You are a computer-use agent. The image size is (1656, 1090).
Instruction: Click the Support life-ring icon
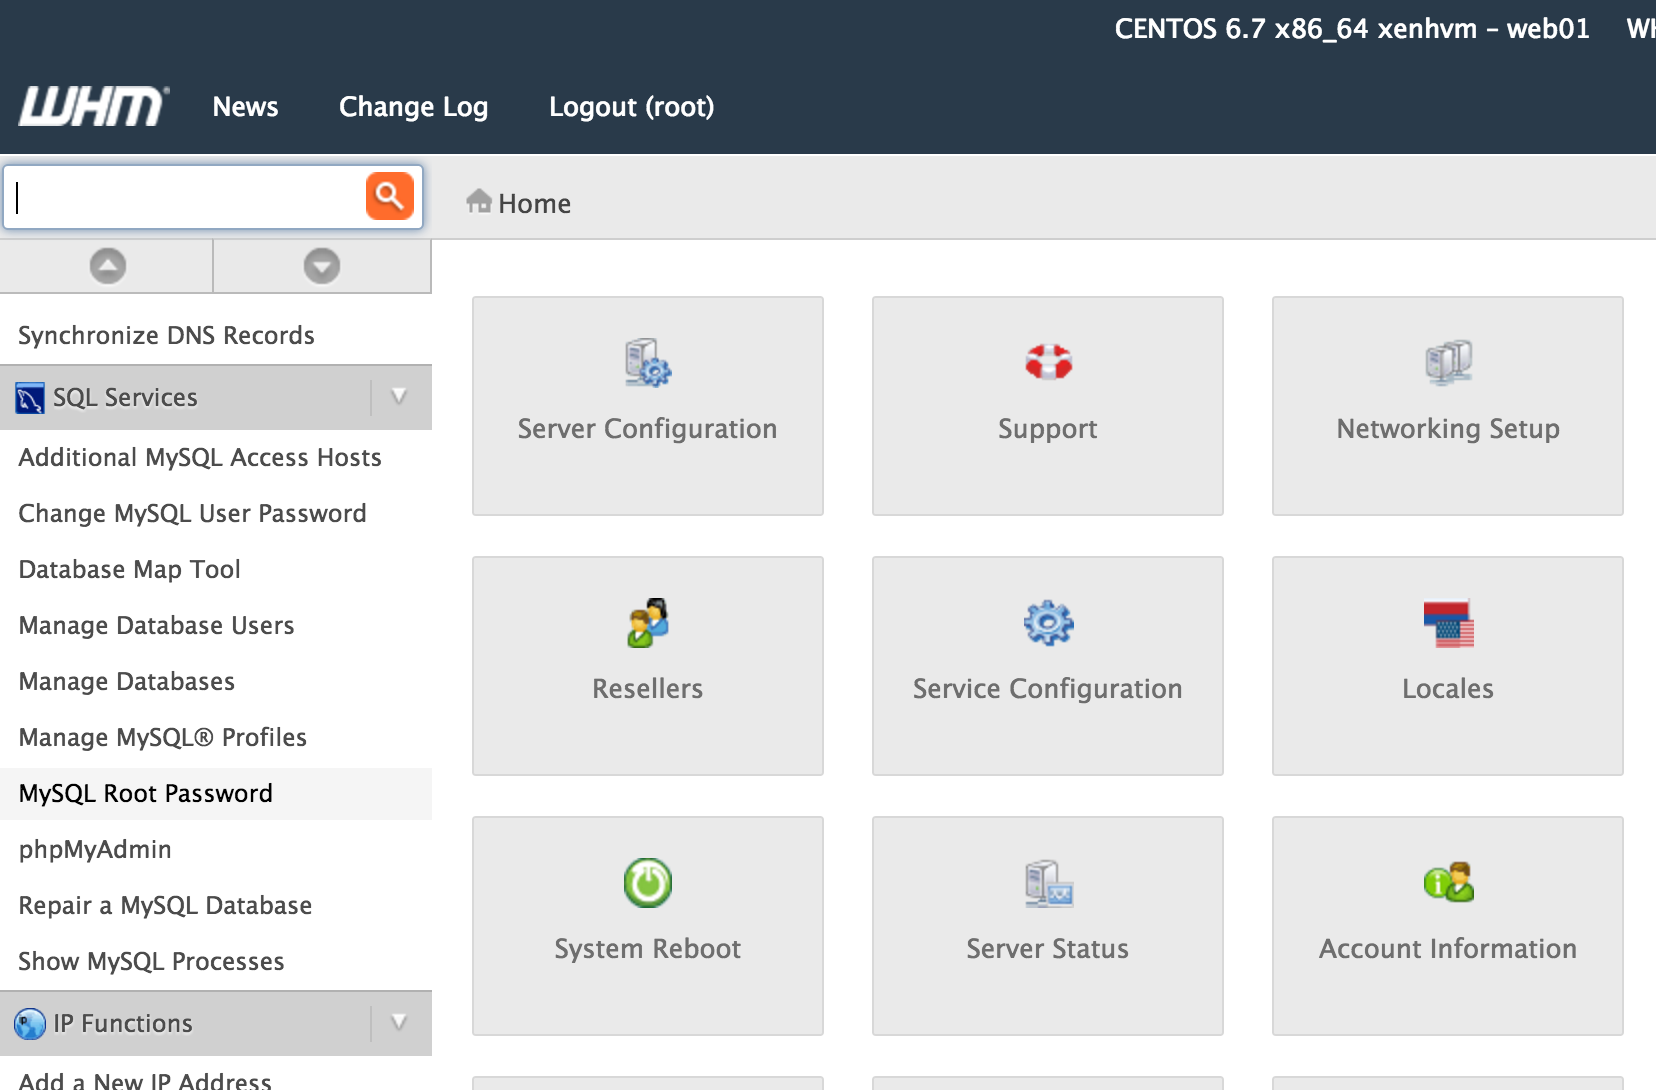point(1047,362)
